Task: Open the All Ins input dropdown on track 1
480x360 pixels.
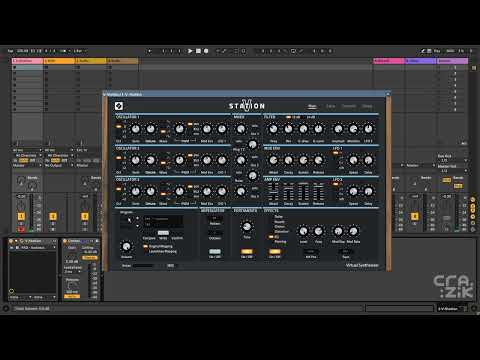Action: 27,150
